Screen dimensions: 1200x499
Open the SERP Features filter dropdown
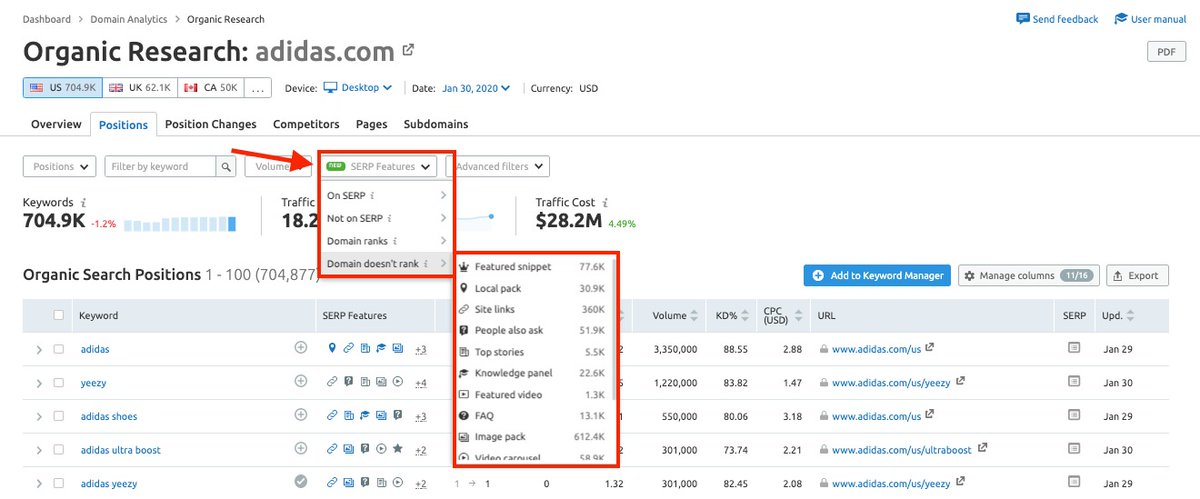(378, 167)
